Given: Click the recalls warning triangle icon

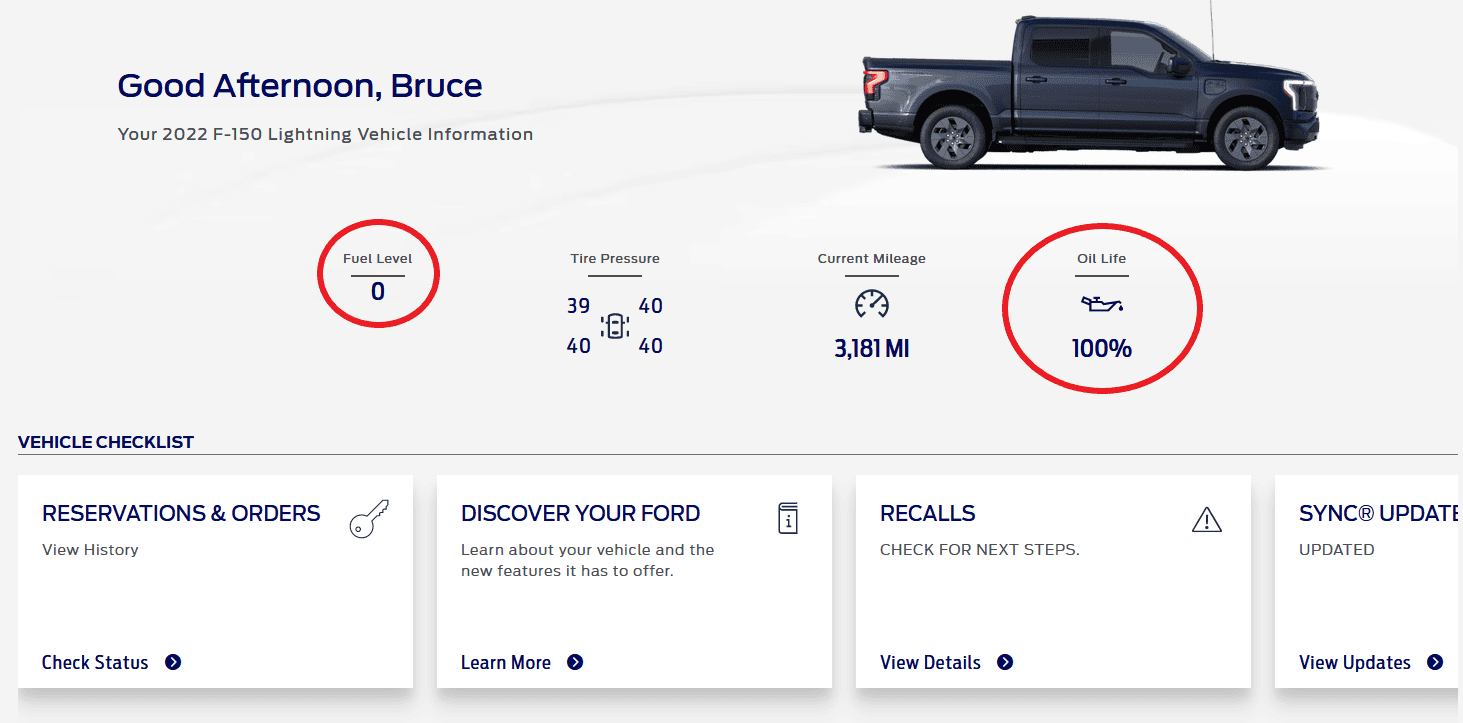Looking at the screenshot, I should tap(1207, 519).
